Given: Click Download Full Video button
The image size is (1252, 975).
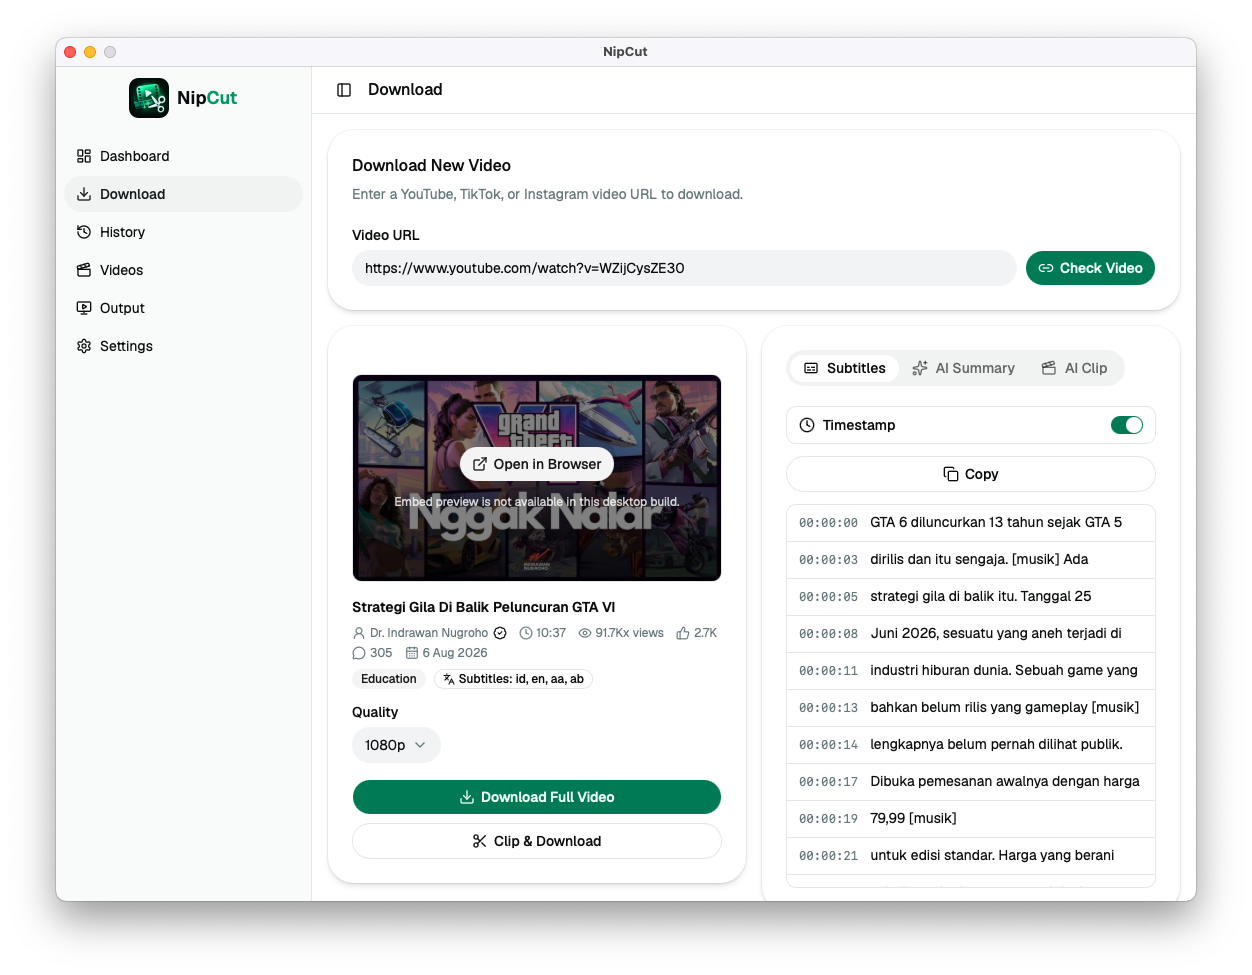Looking at the screenshot, I should coord(537,797).
